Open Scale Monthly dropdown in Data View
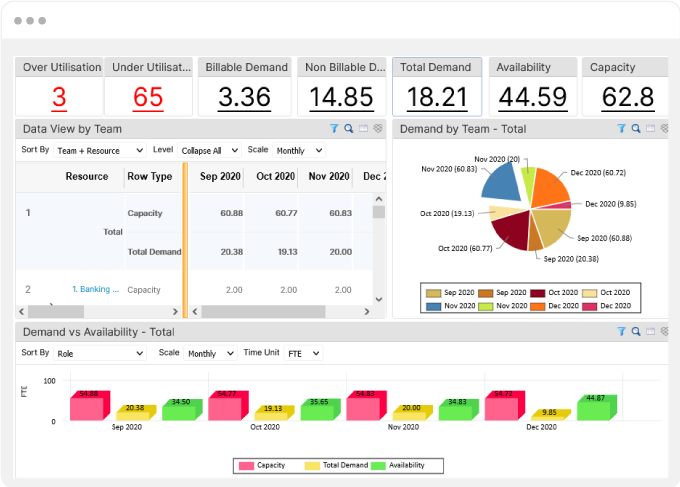Viewport: 680px width, 487px height. (299, 150)
